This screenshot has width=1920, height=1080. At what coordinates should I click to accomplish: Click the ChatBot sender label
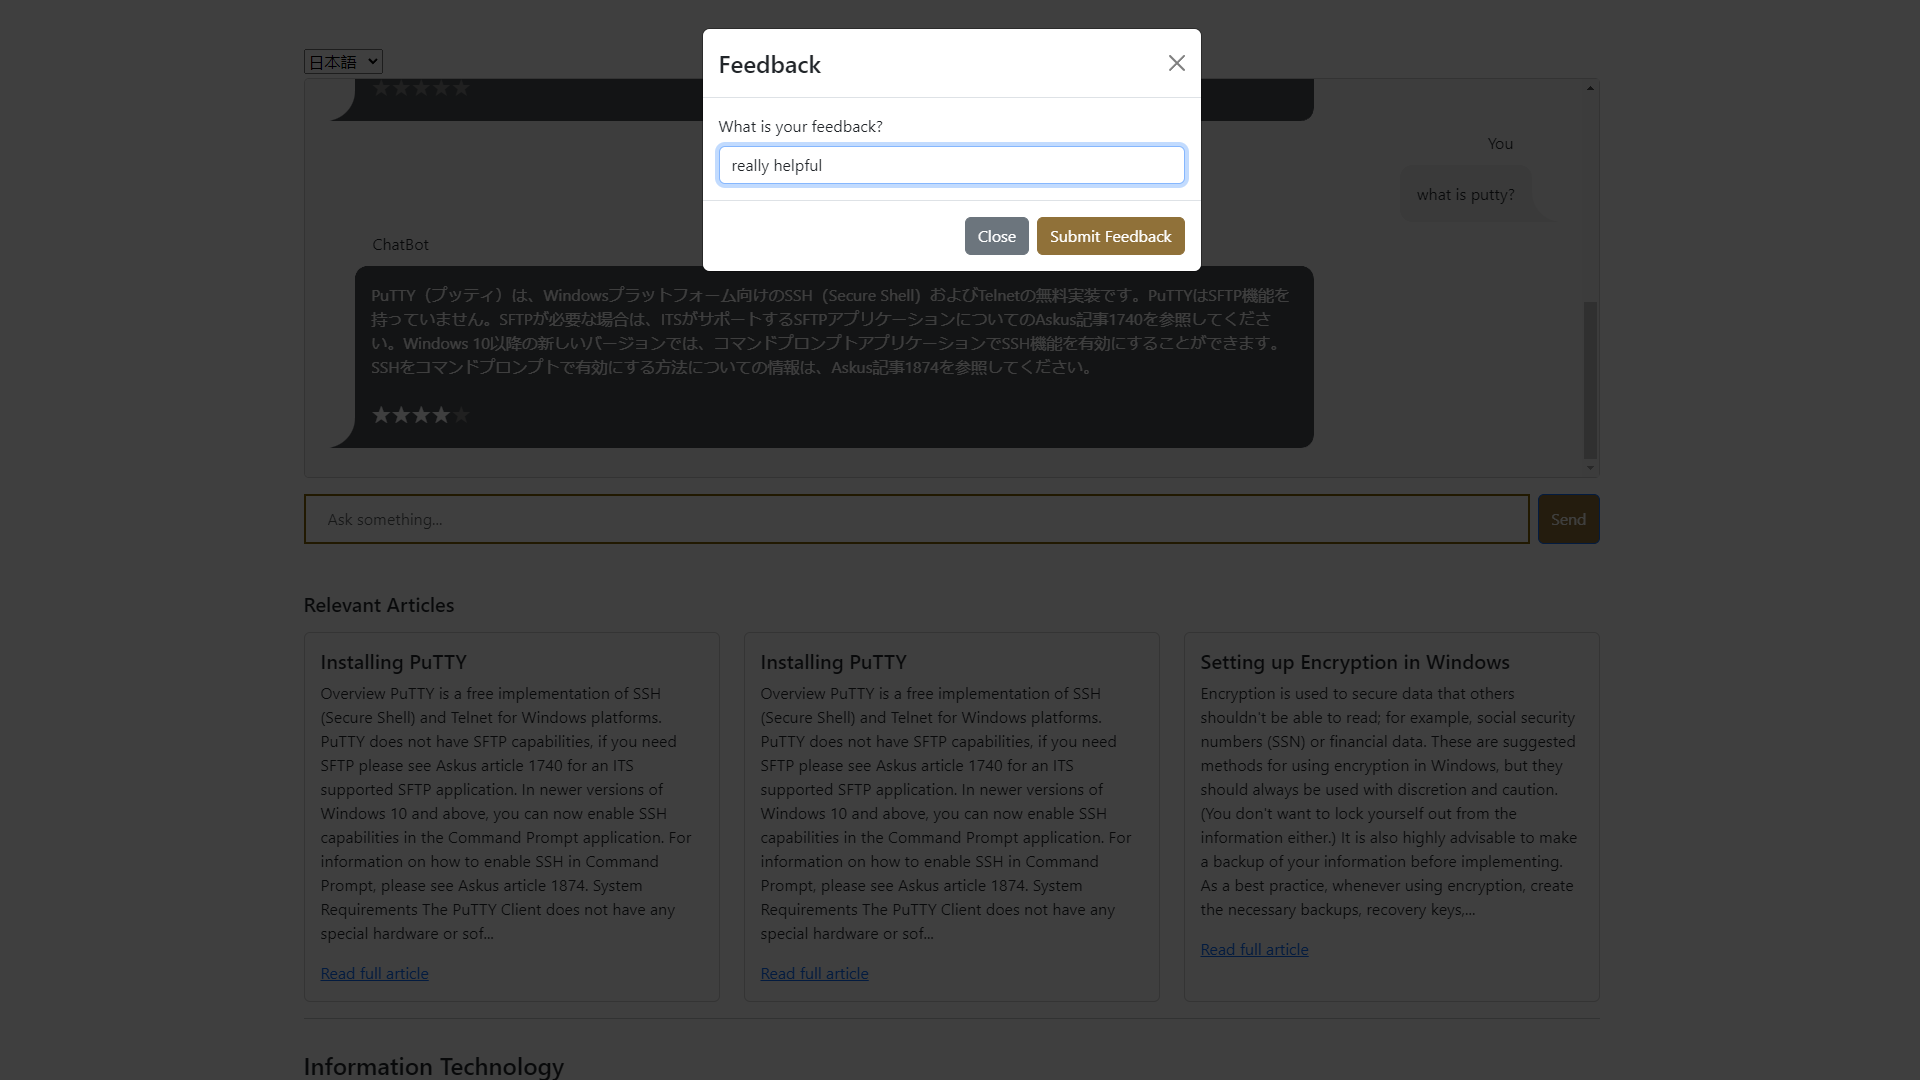[400, 244]
